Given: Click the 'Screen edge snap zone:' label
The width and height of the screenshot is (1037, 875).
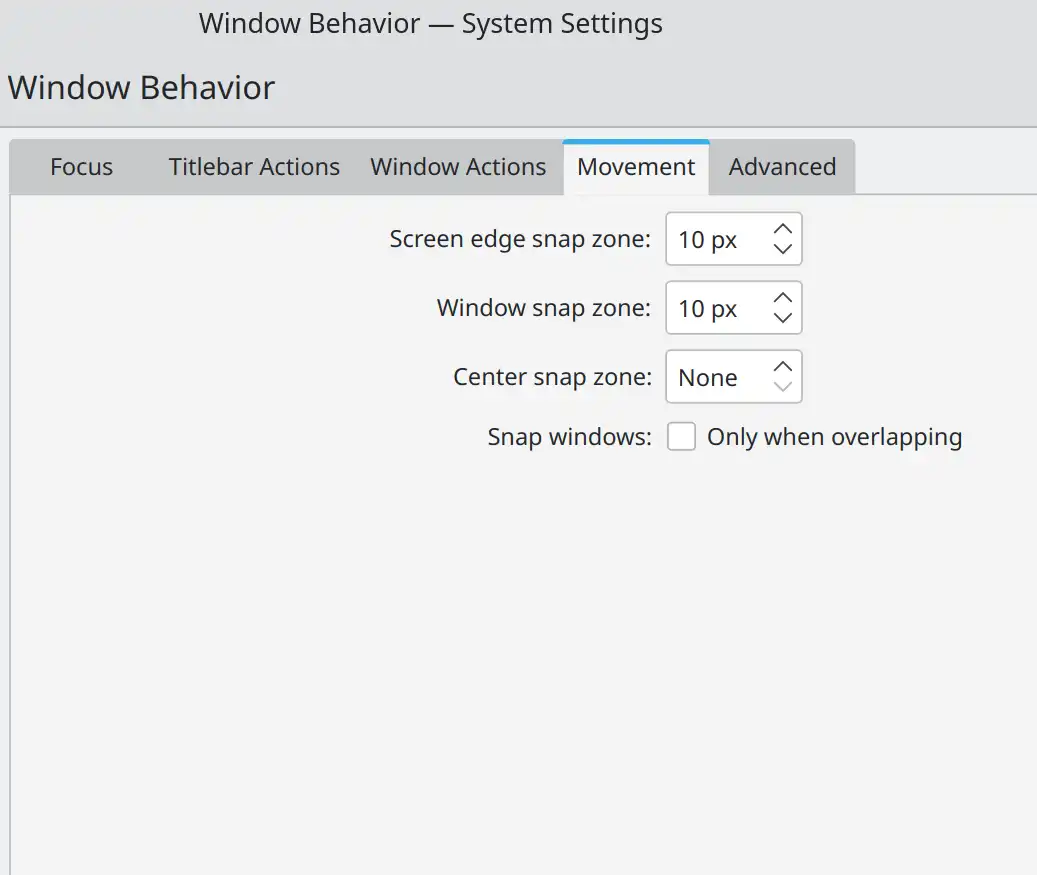Looking at the screenshot, I should click(x=520, y=239).
